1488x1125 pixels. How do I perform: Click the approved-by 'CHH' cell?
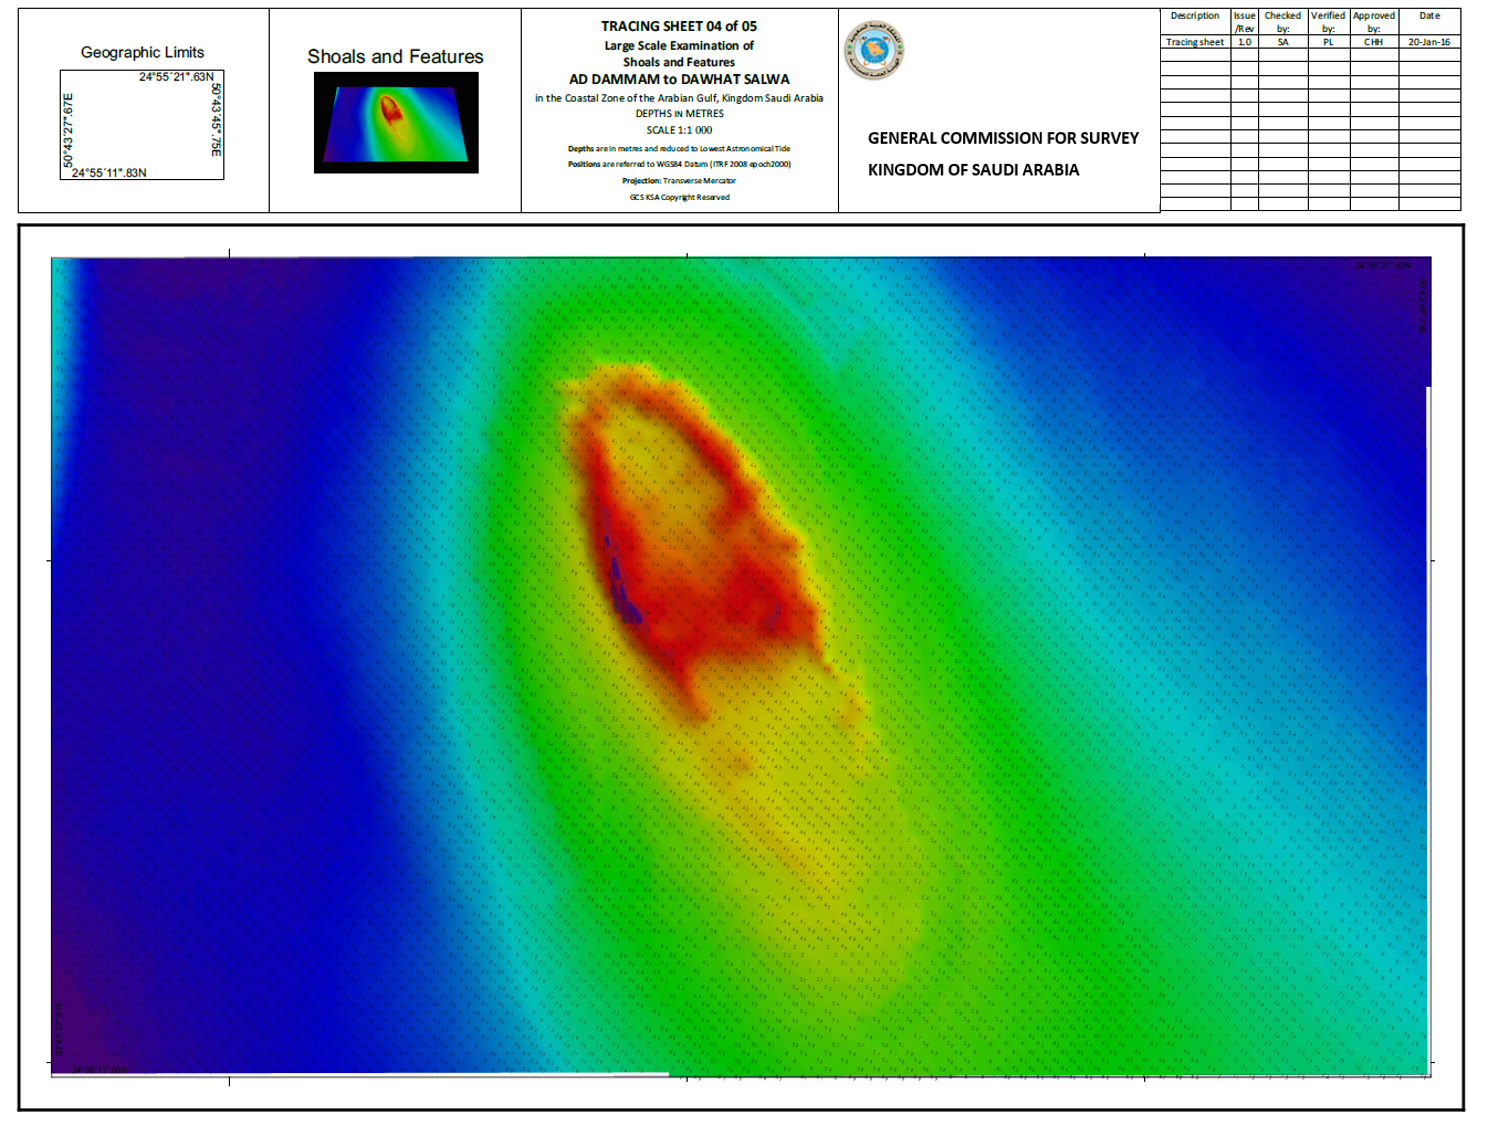click(1374, 42)
